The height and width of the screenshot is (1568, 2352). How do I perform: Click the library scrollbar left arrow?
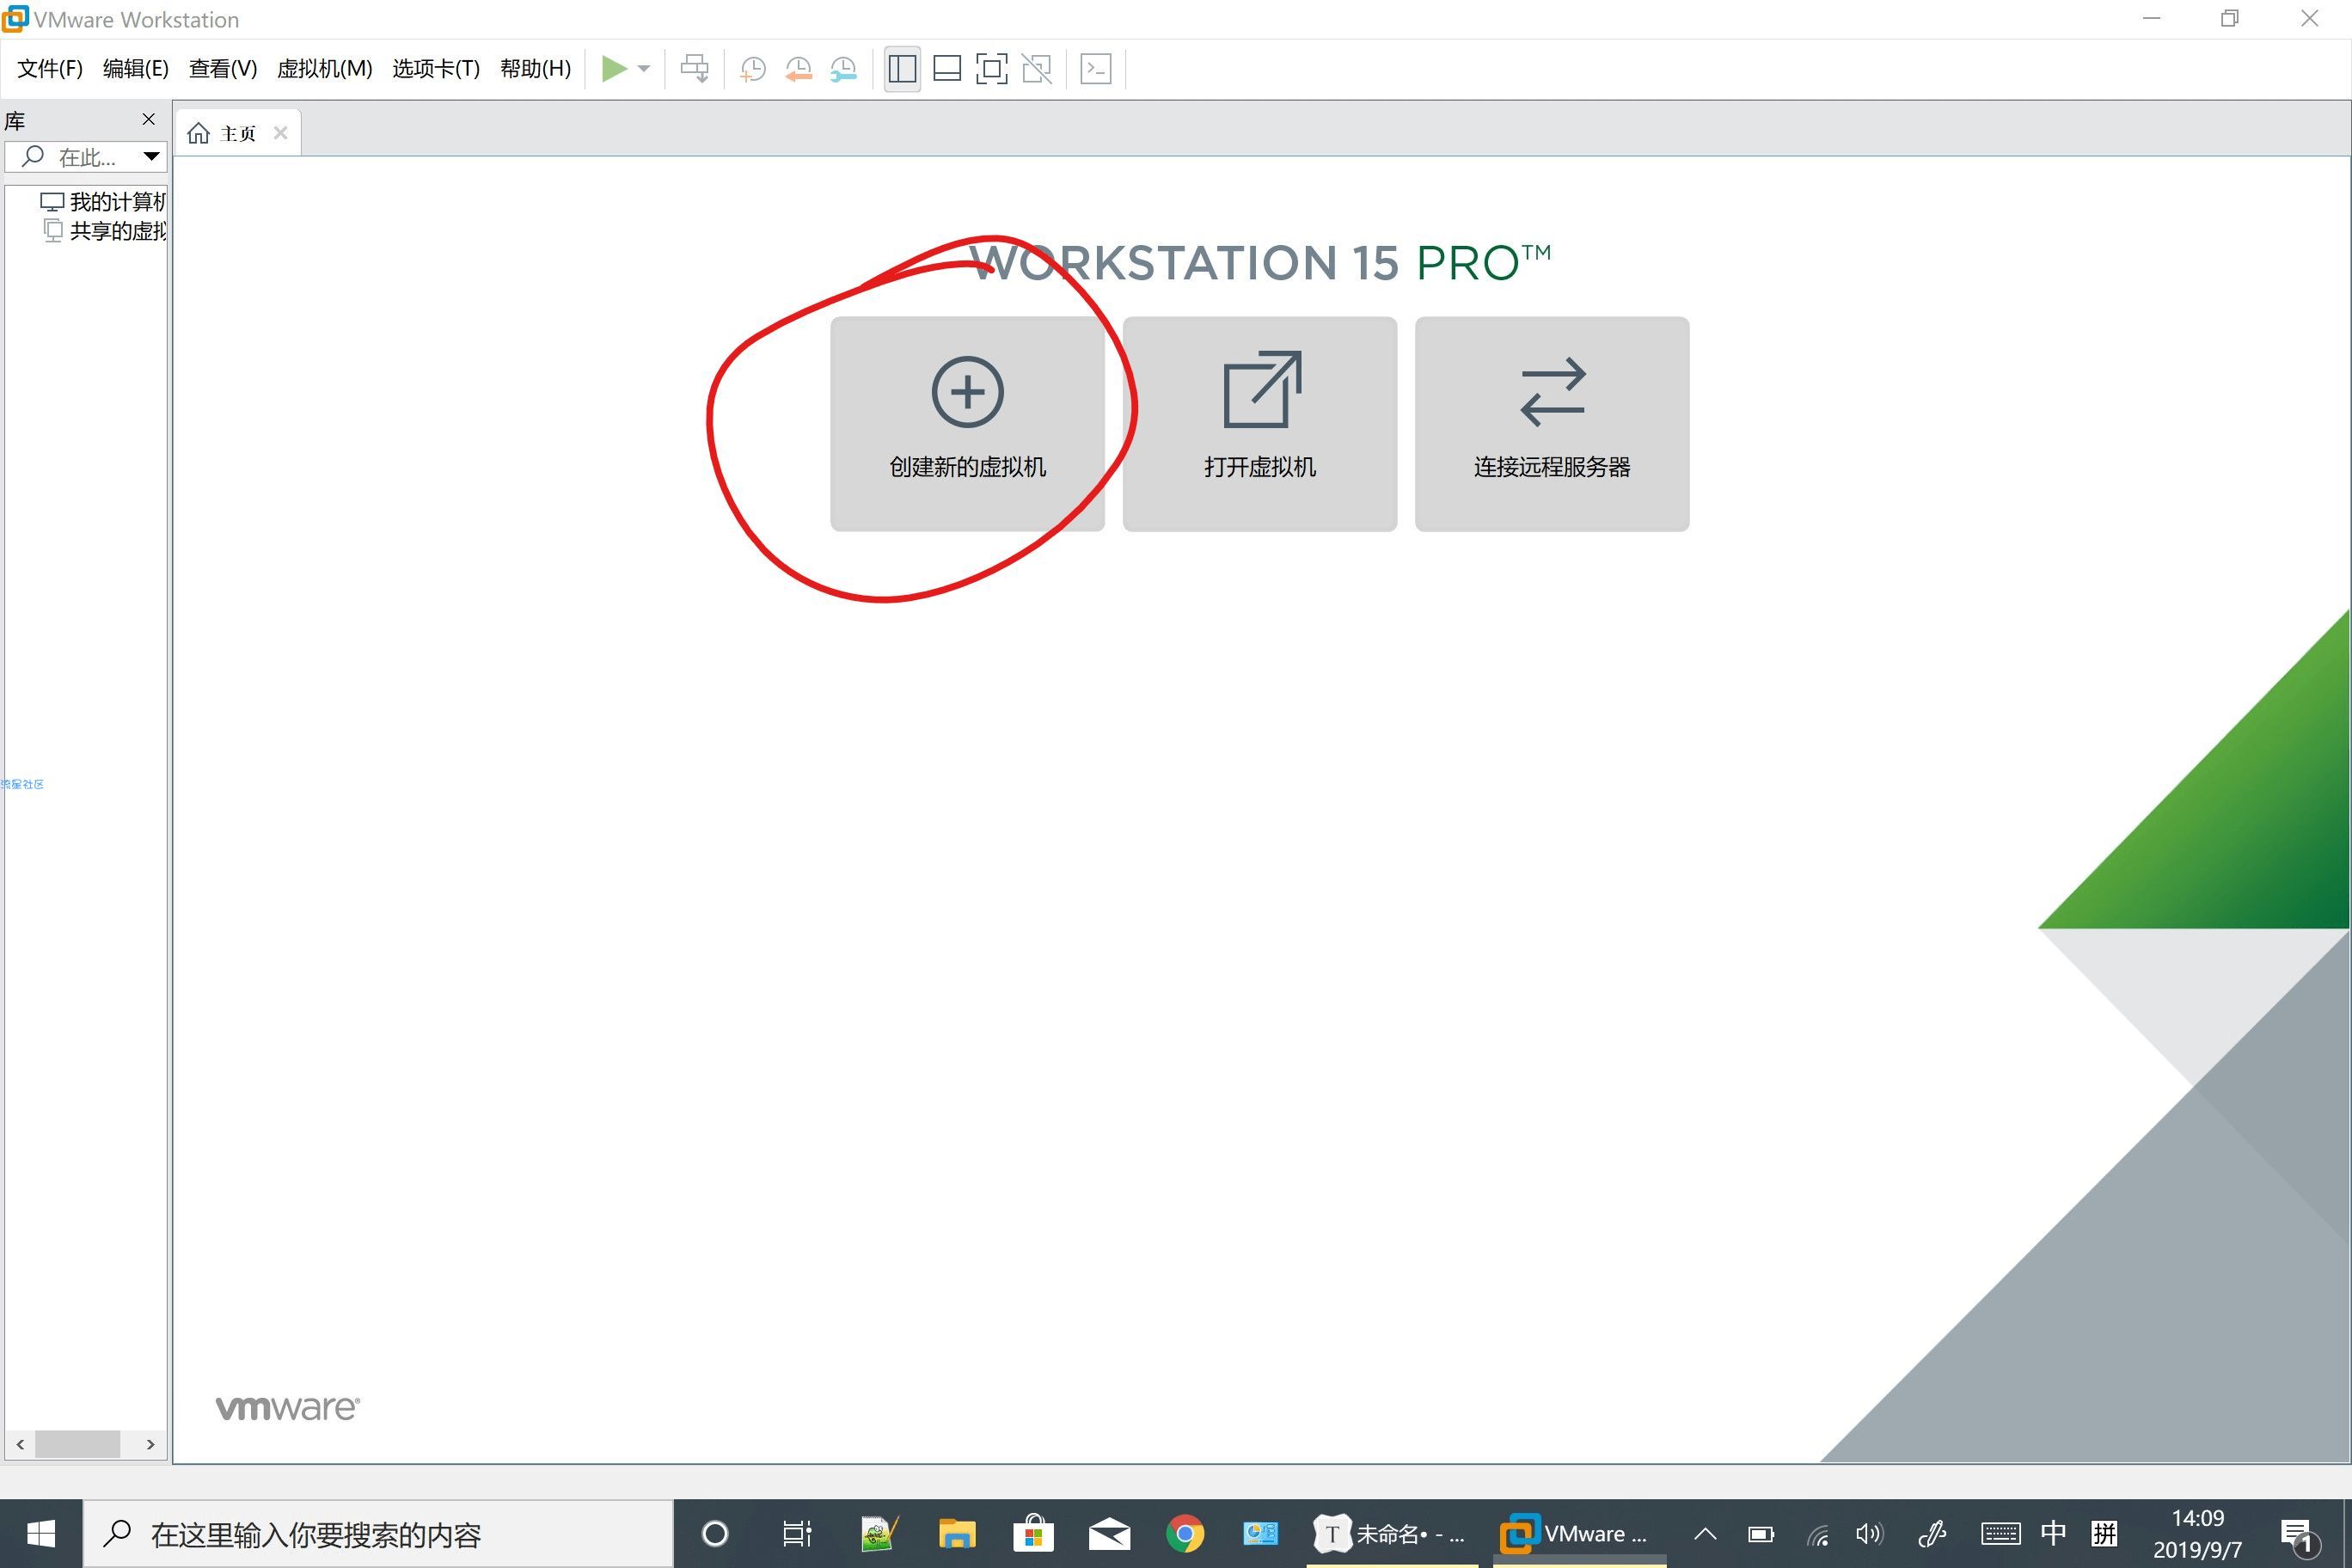click(x=20, y=1444)
